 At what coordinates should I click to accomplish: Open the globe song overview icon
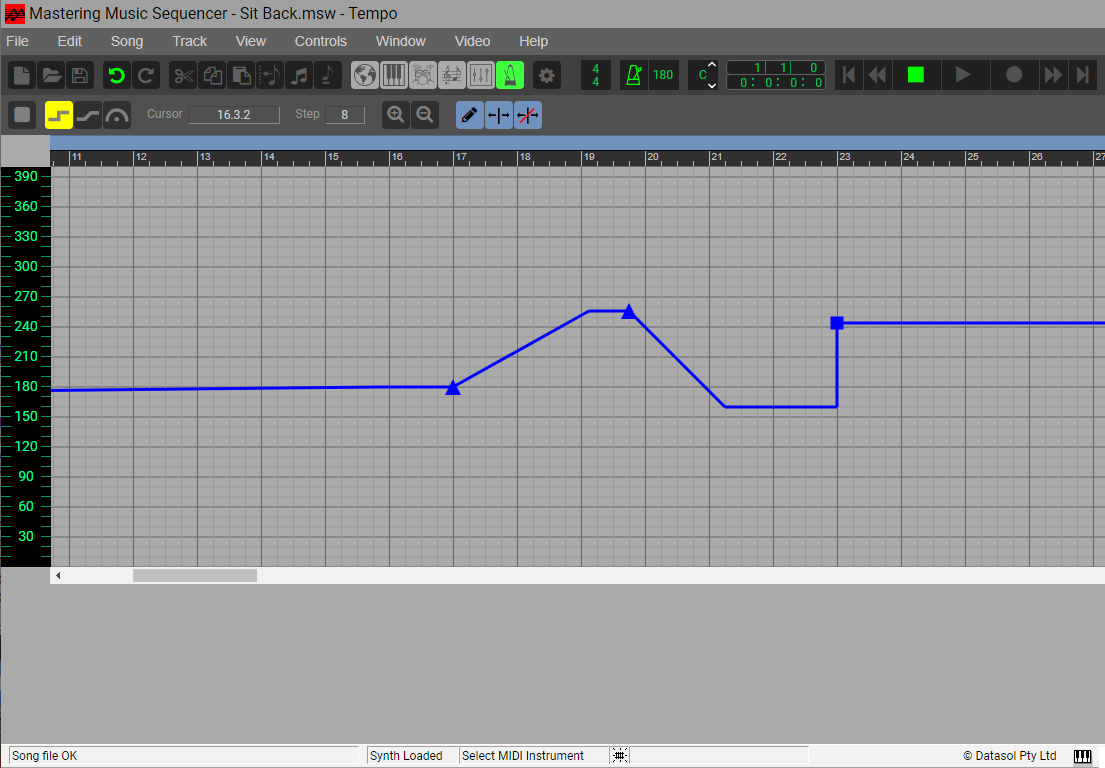[365, 75]
